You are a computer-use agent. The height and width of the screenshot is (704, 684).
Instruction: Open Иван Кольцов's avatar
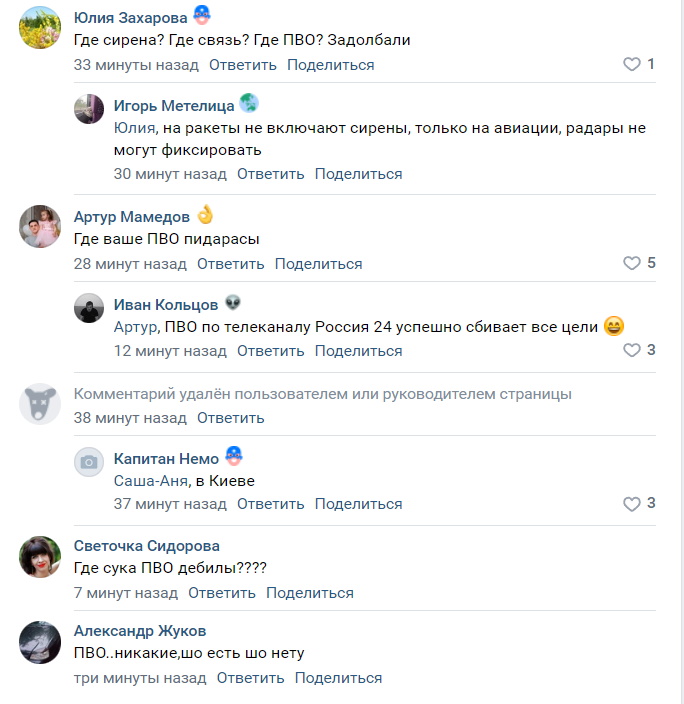tap(89, 308)
